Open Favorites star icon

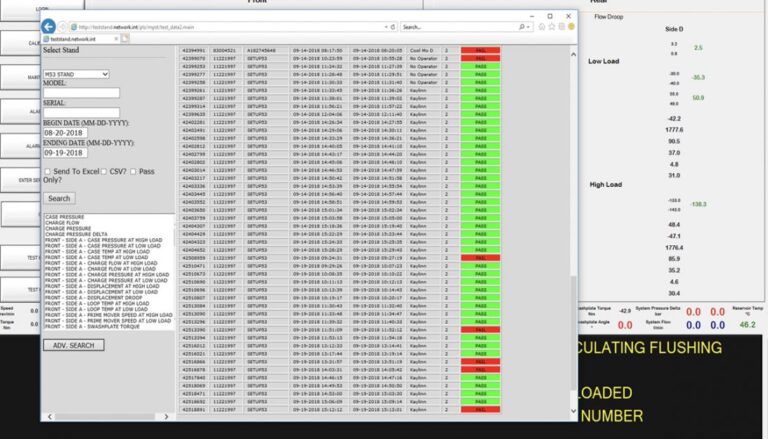(552, 27)
